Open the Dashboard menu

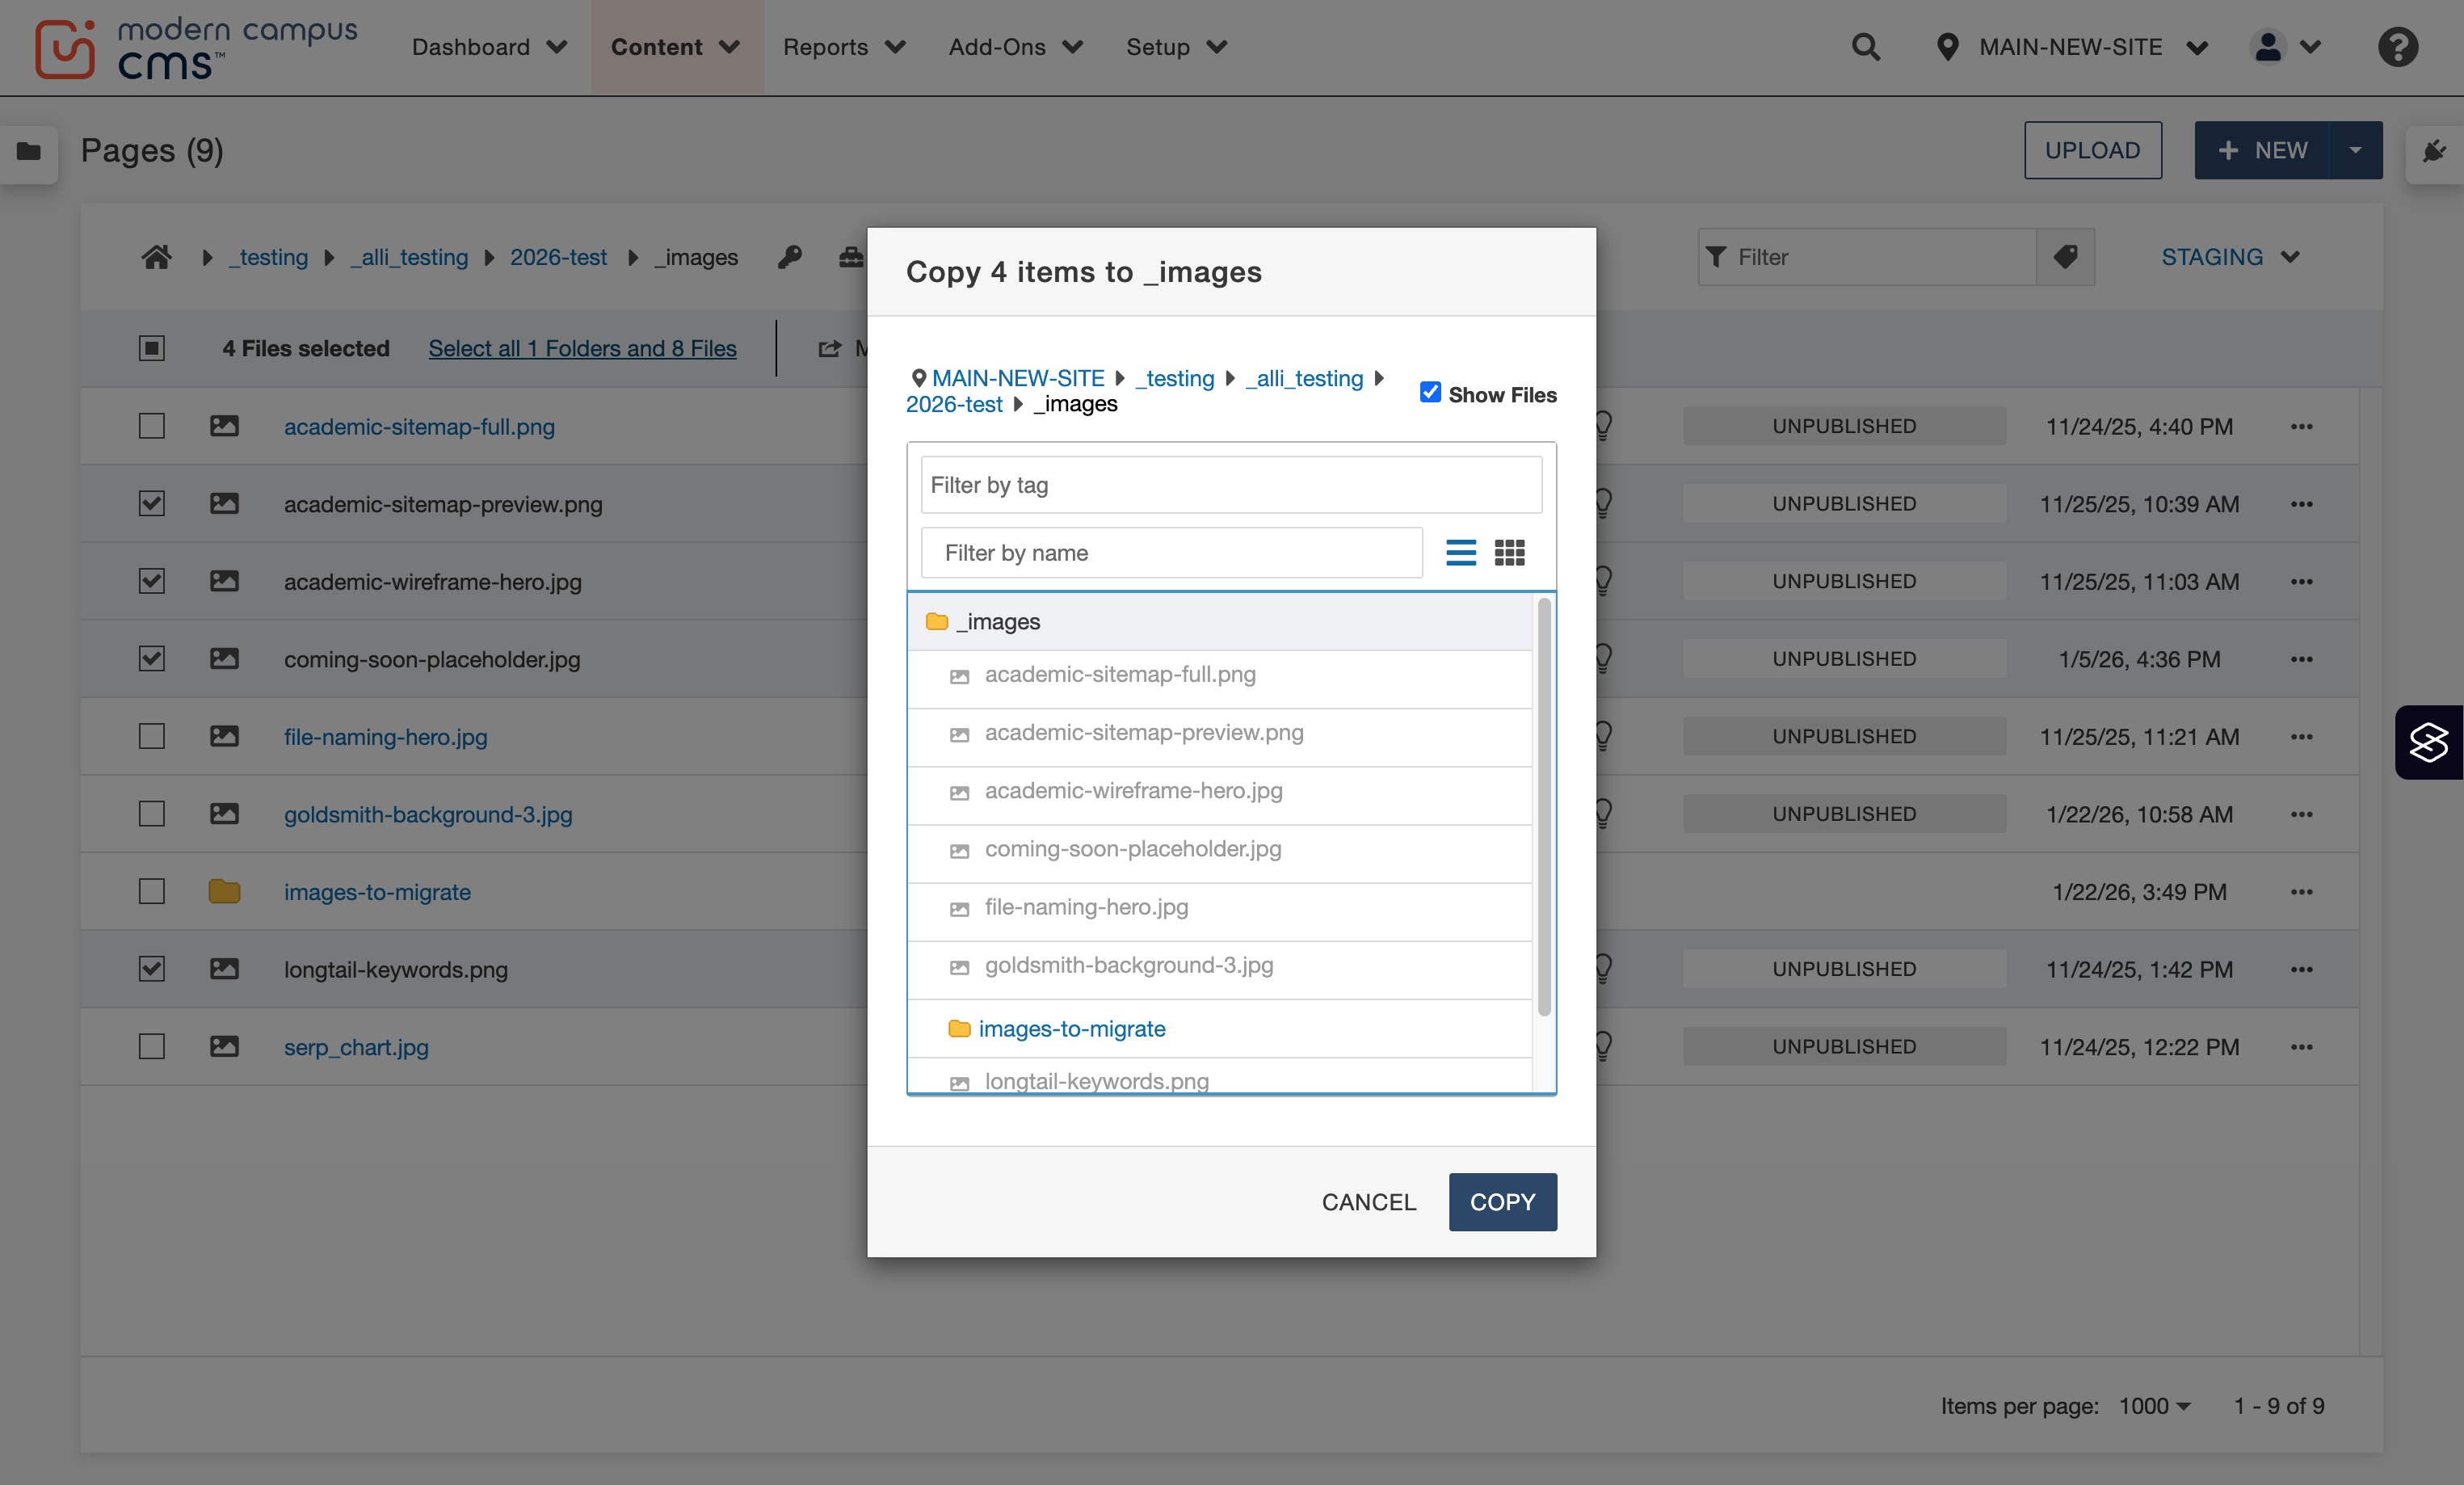pos(490,47)
